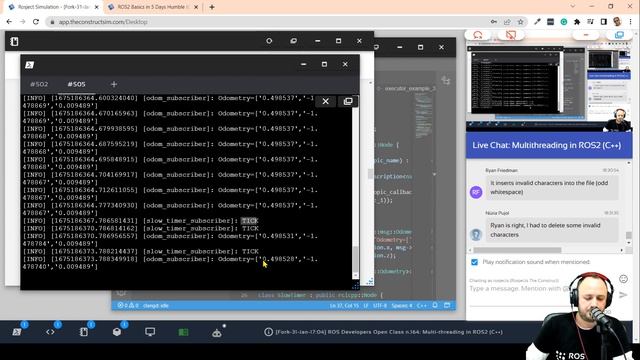
Task: Open the notebook tool in the bottom dock
Action: (84, 332)
